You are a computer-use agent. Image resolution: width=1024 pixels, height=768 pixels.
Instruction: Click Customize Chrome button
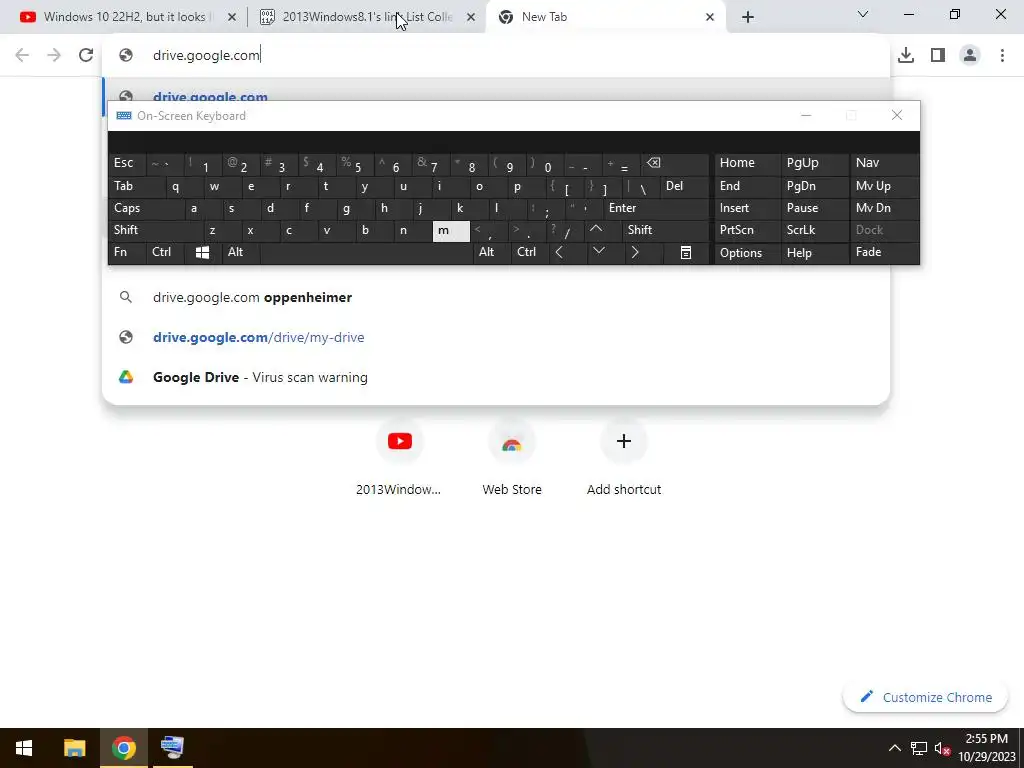tap(927, 697)
